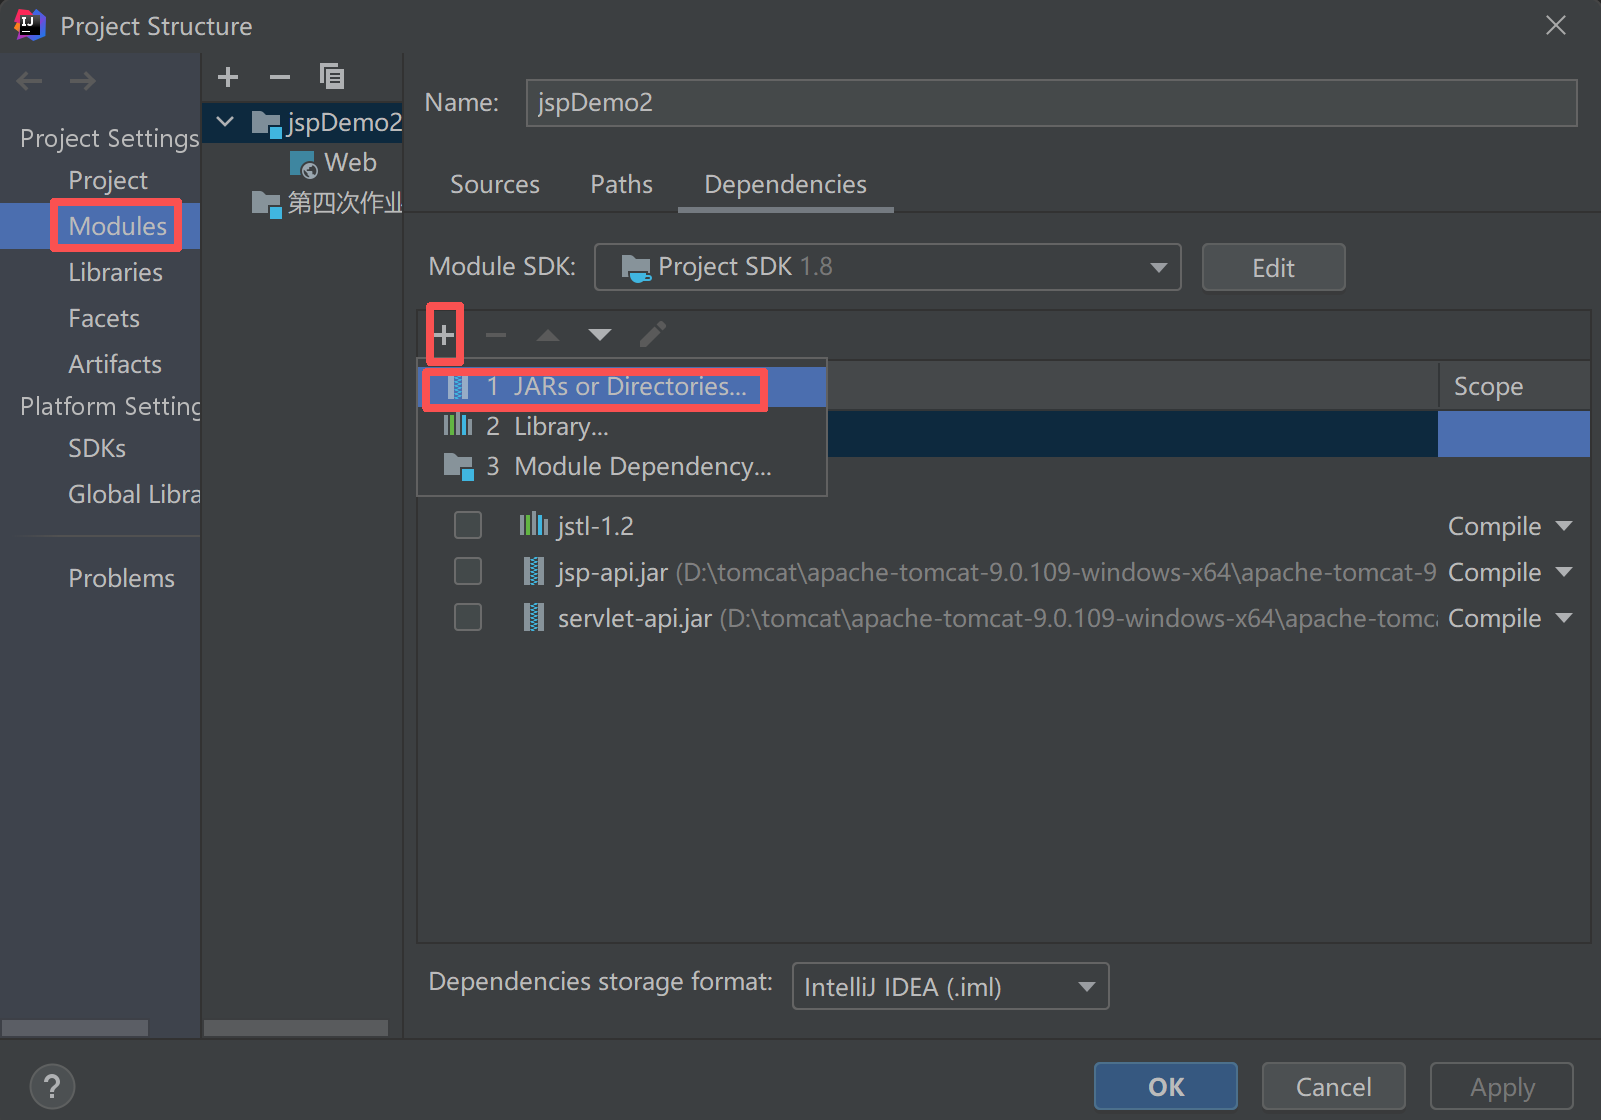
Task: Click the module tree horizontal scrollbar
Action: (x=296, y=1028)
